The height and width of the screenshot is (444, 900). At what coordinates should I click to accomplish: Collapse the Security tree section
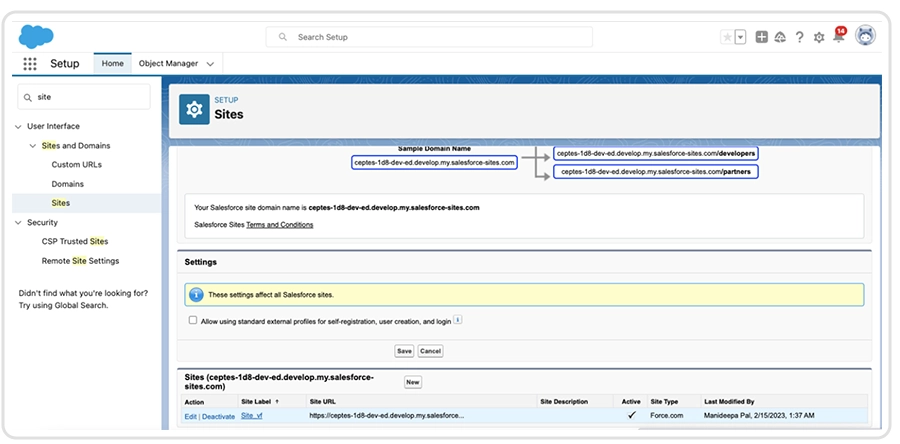pyautogui.click(x=18, y=223)
